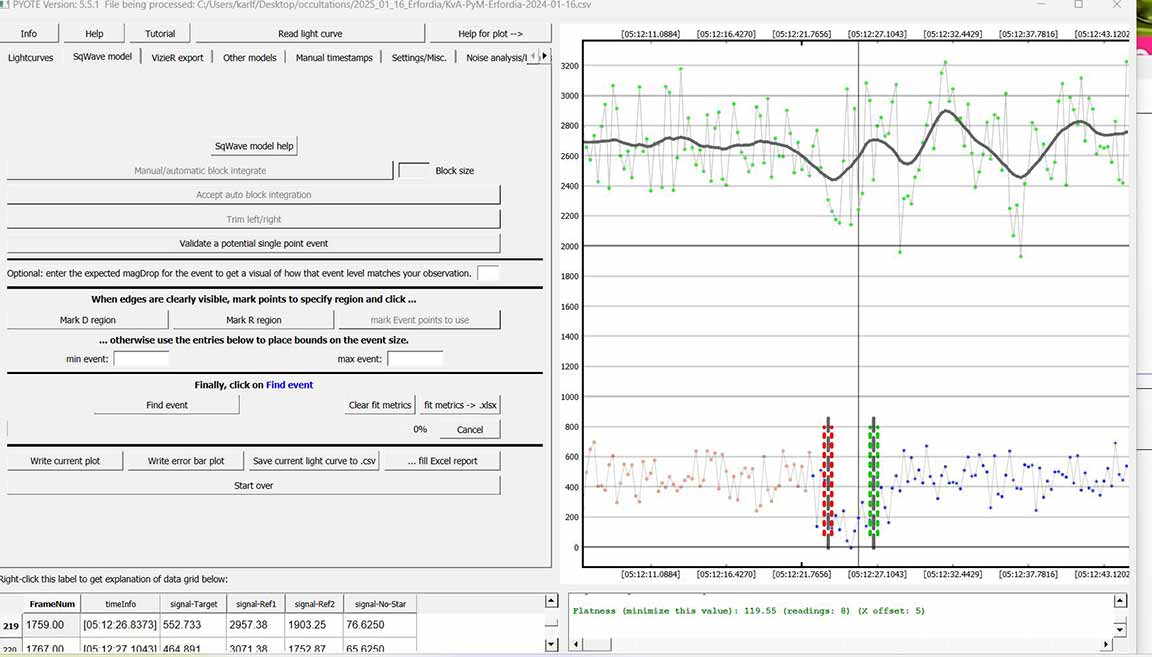
Task: Click the Trim left/right button
Action: point(253,219)
